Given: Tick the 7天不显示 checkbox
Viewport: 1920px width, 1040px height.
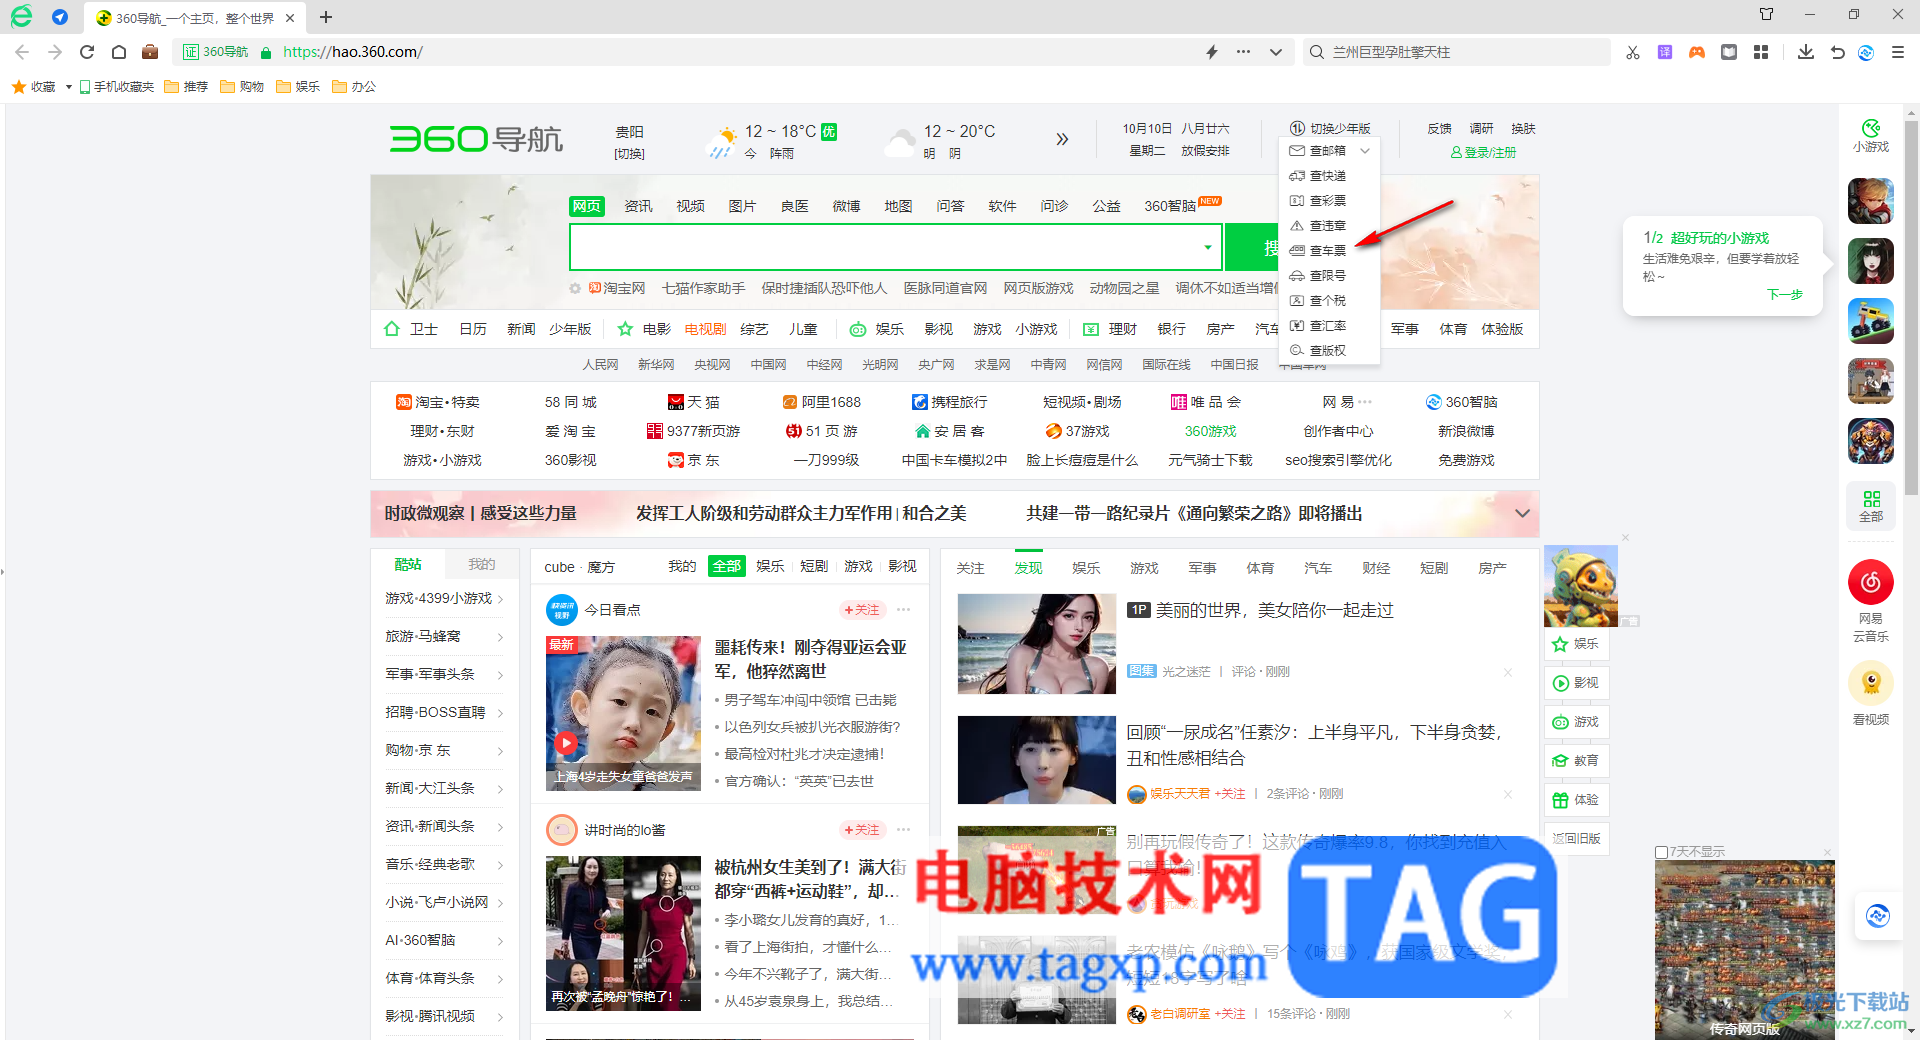Looking at the screenshot, I should point(1662,852).
